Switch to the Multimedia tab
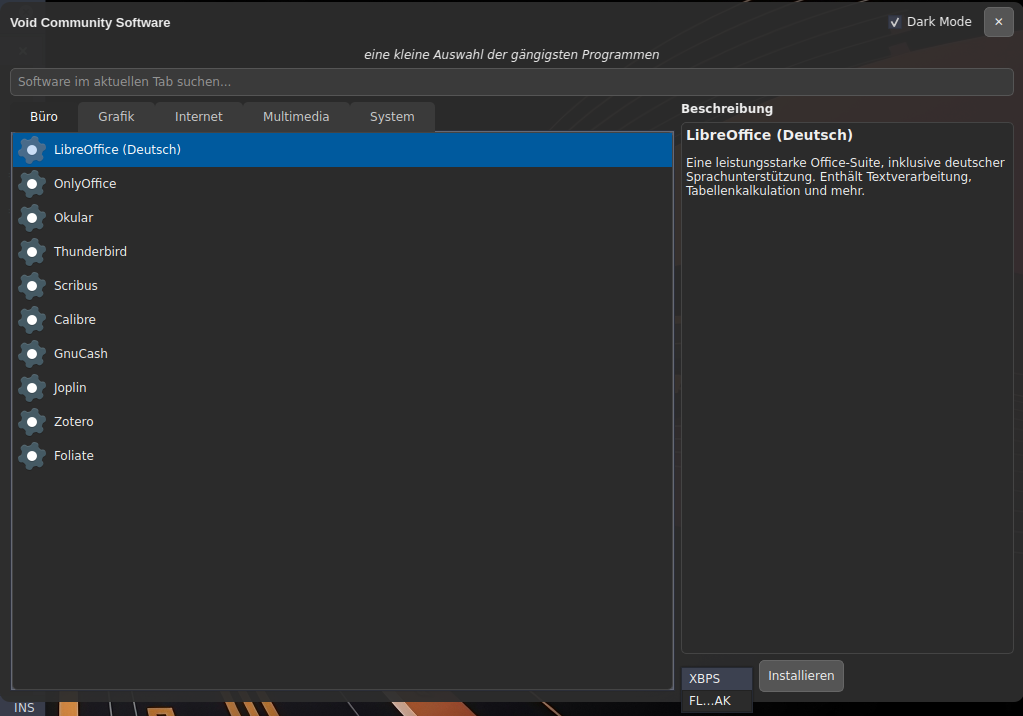The height and width of the screenshot is (716, 1023). (296, 117)
